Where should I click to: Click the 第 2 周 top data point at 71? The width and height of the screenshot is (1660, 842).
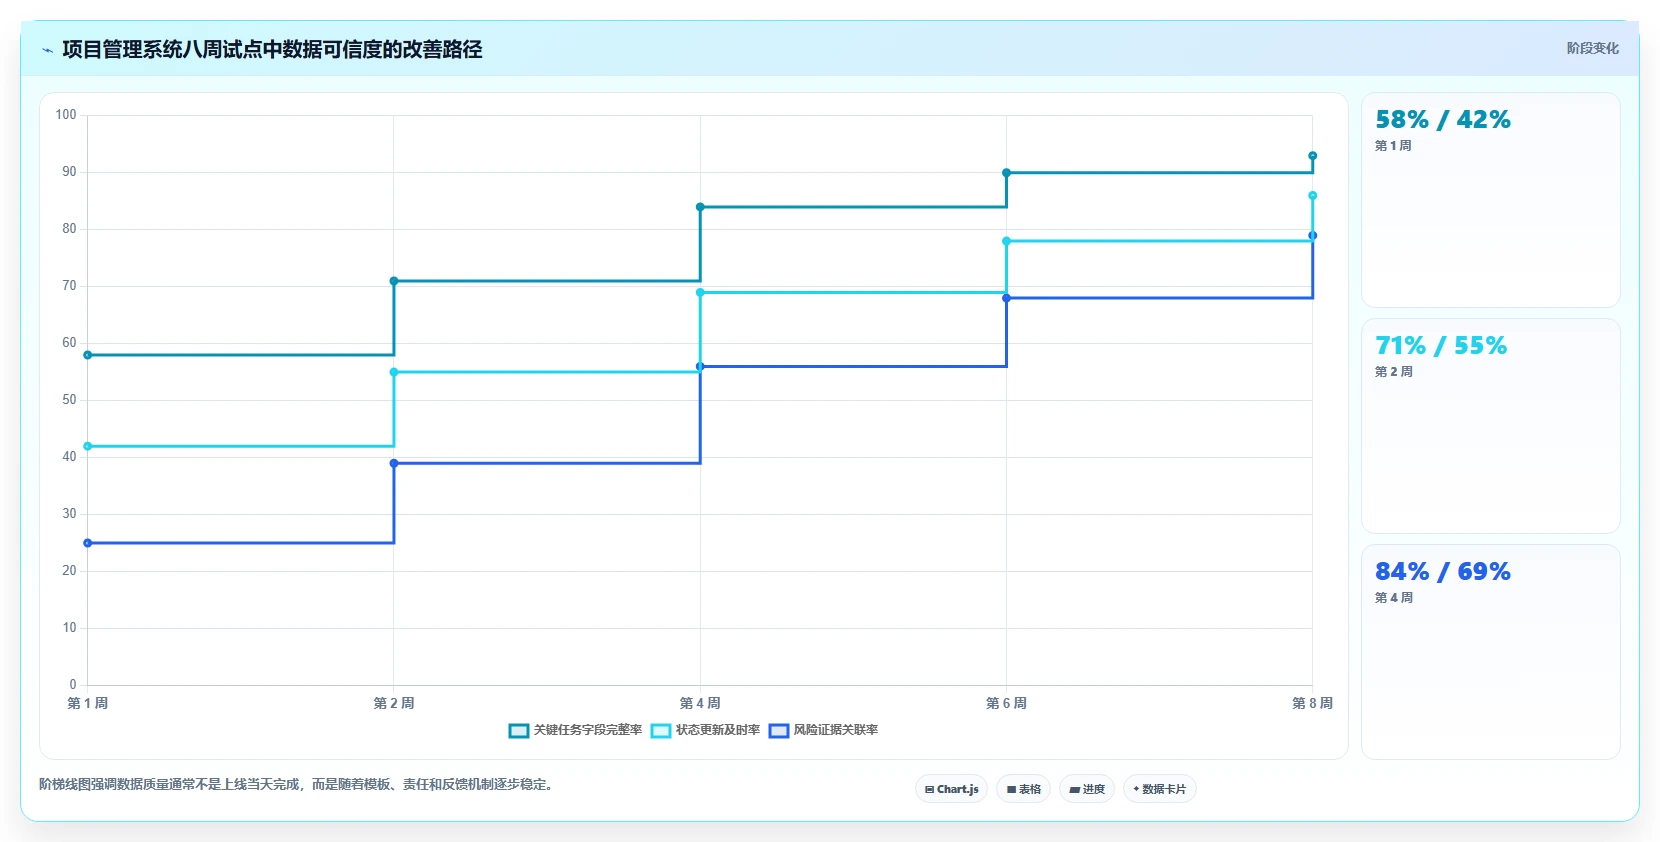(x=394, y=281)
